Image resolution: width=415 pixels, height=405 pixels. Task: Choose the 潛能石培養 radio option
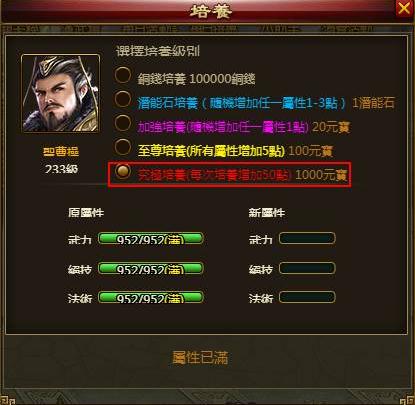point(123,99)
